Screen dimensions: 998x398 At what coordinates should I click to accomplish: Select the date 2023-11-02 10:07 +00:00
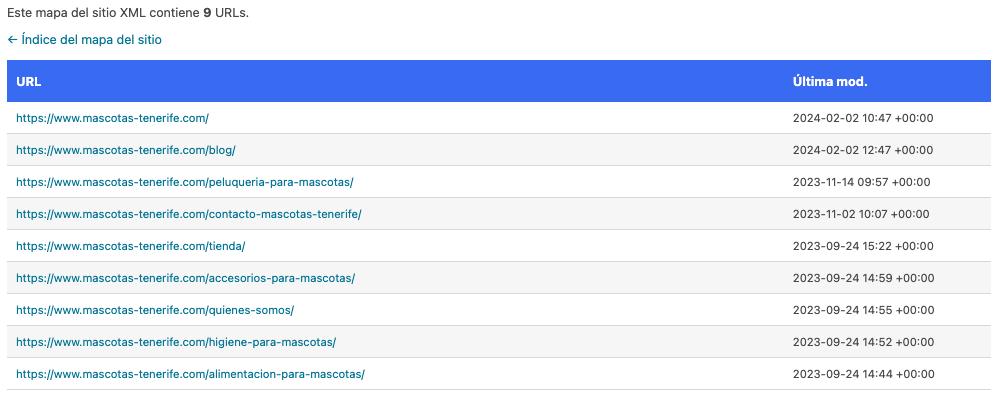pyautogui.click(x=861, y=214)
